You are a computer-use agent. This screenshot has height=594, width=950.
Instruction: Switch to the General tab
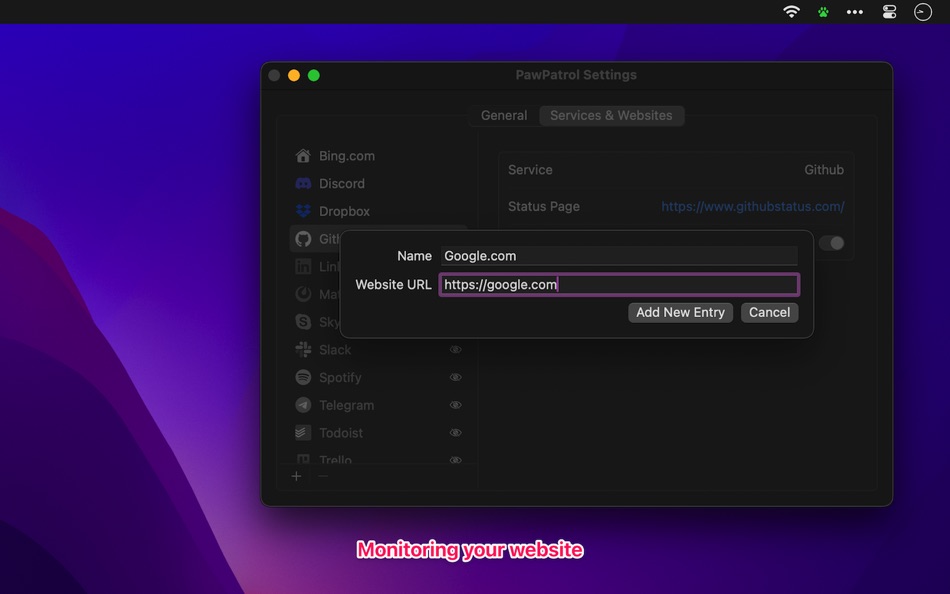point(502,115)
